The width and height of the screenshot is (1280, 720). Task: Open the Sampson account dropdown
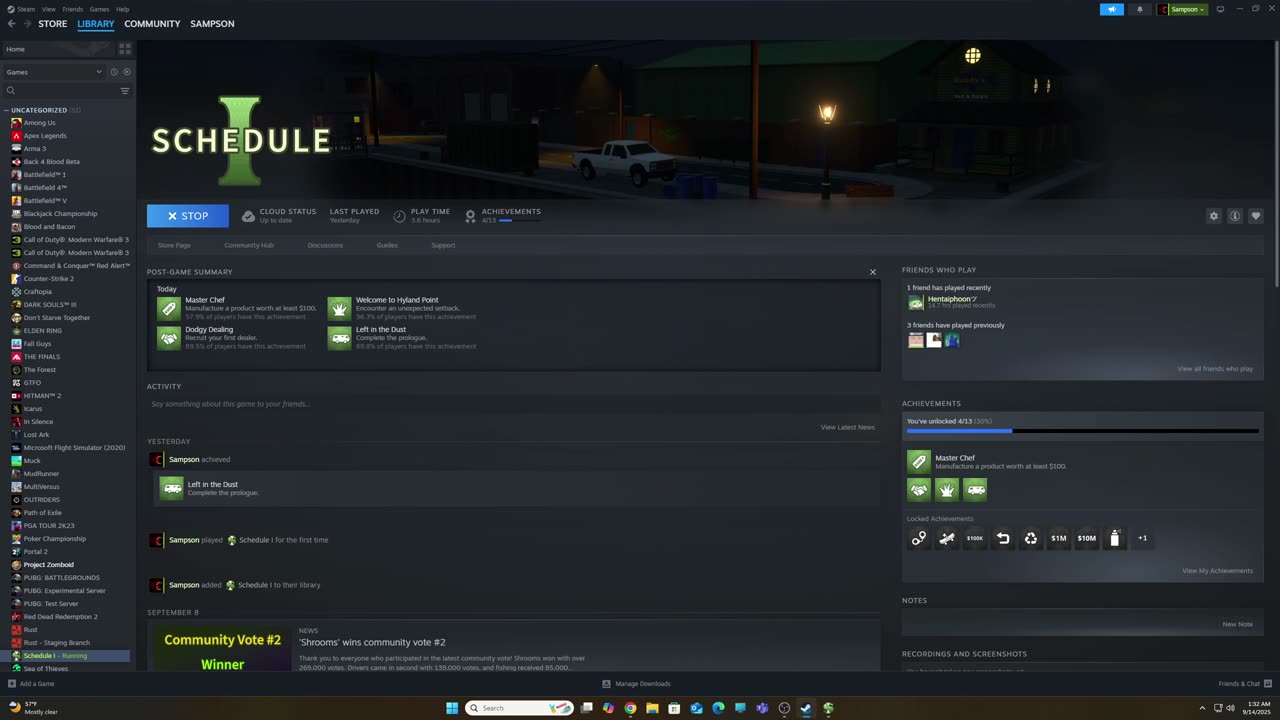tap(1183, 9)
